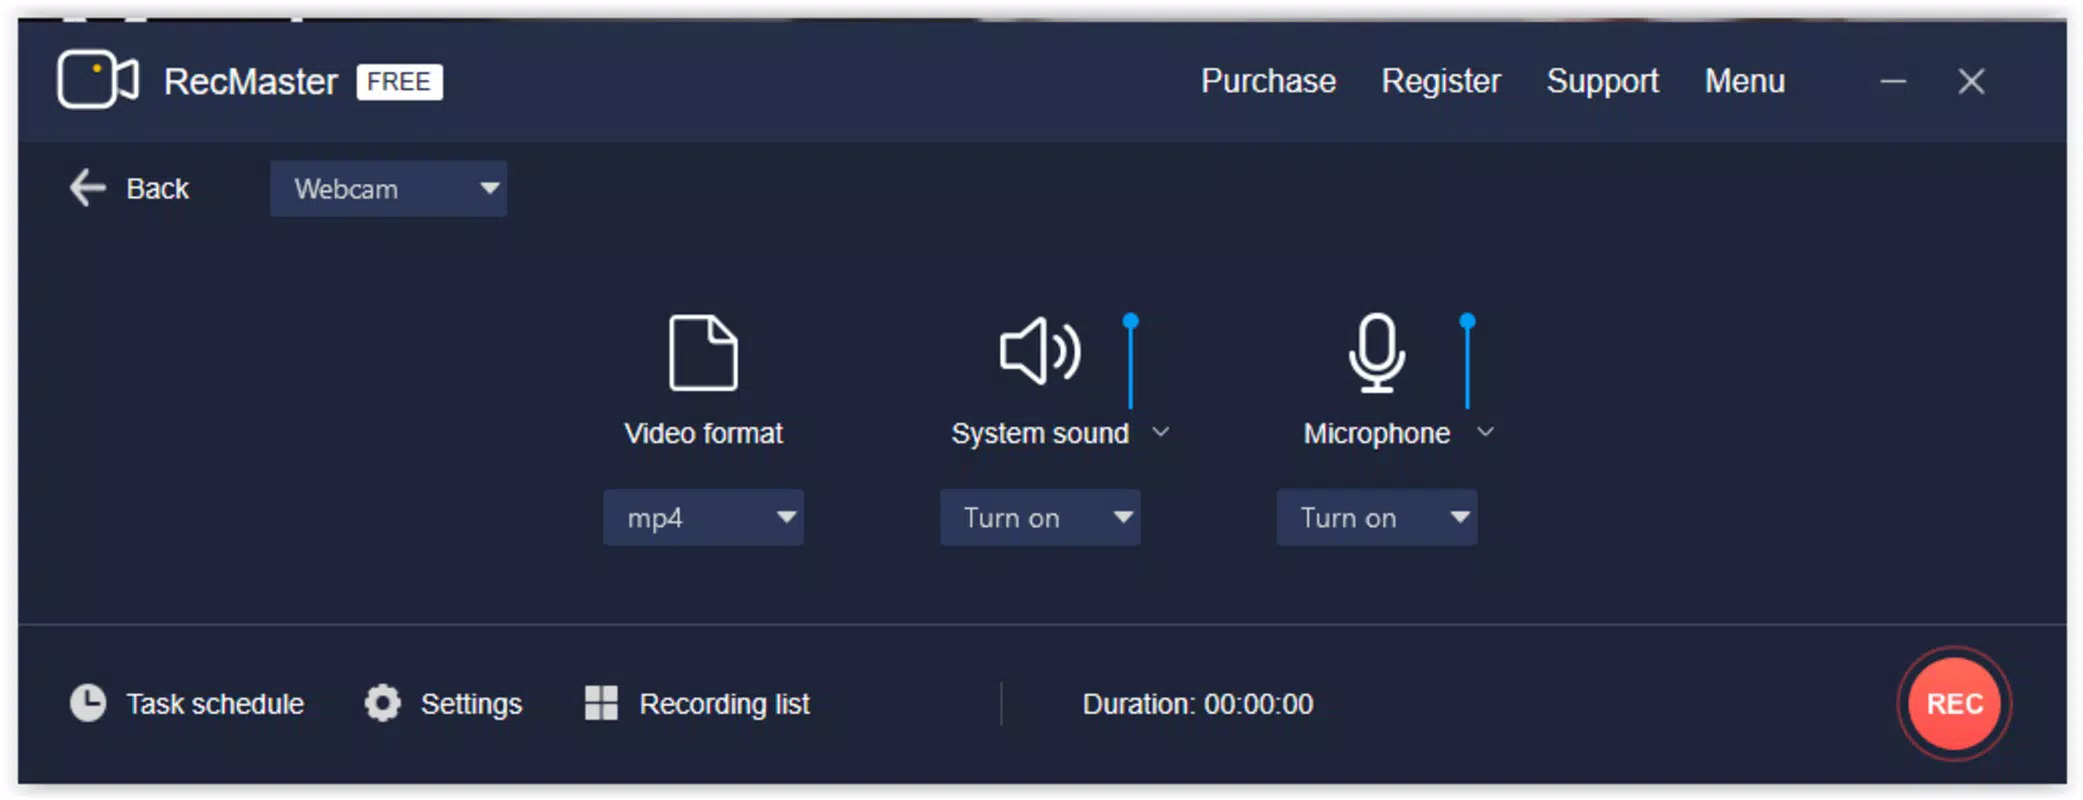Screen dimensions: 2083x800
Task: Click the Duration: 00:00:00 readout
Action: pyautogui.click(x=1198, y=704)
